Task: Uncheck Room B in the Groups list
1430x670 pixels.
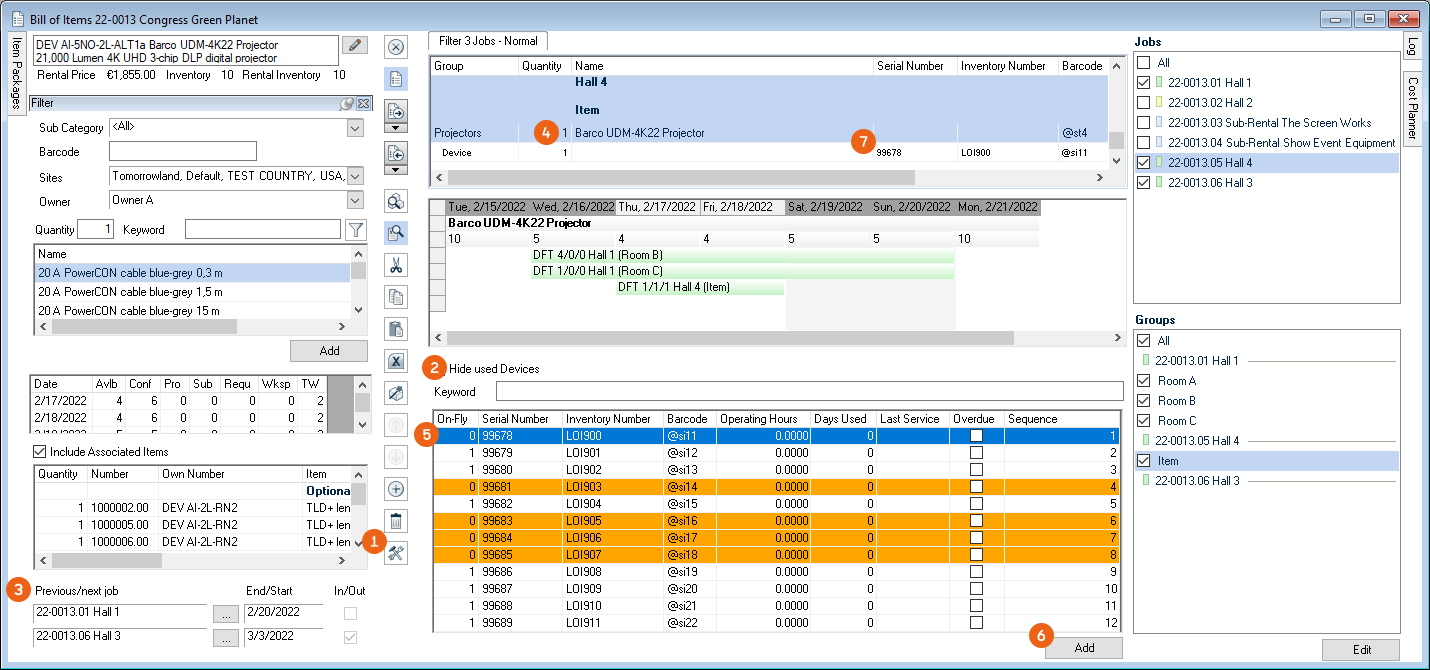Action: pos(1143,401)
